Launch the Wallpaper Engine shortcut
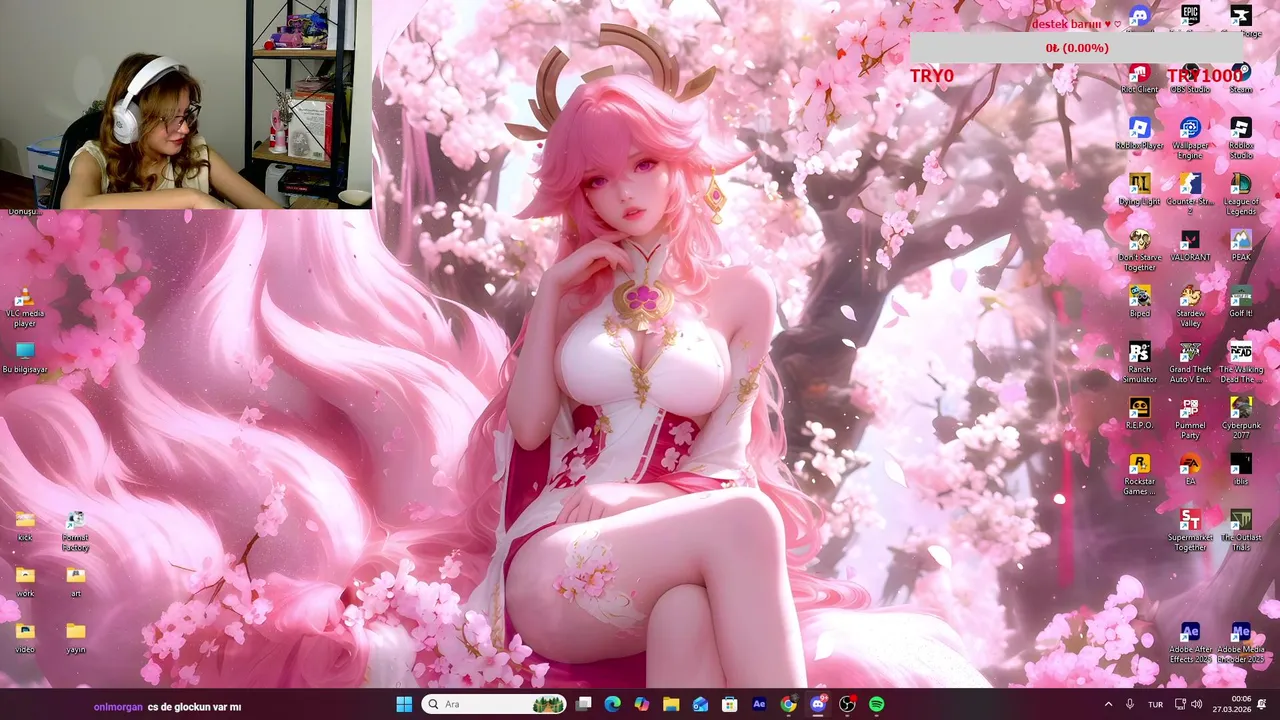Image resolution: width=1280 pixels, height=720 pixels. [x=1190, y=138]
